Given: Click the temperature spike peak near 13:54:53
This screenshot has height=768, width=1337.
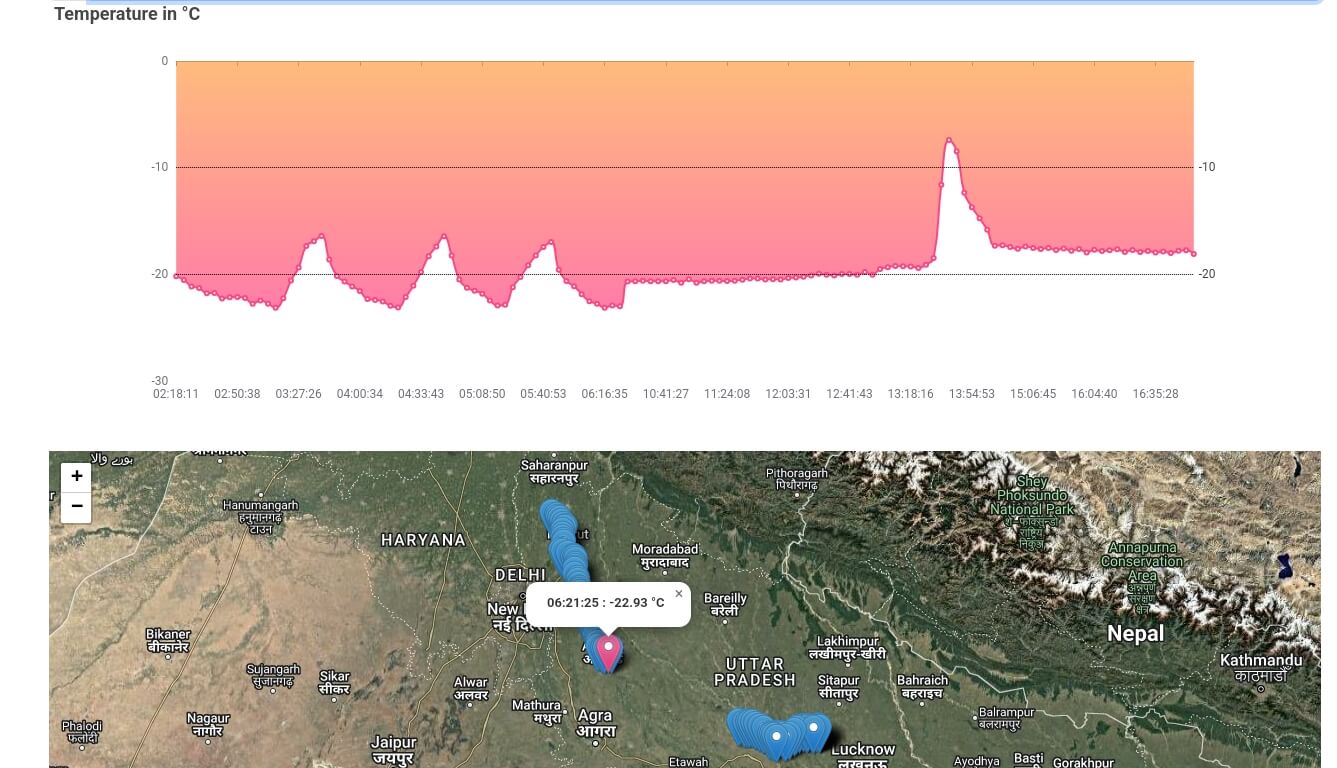Looking at the screenshot, I should click(949, 141).
